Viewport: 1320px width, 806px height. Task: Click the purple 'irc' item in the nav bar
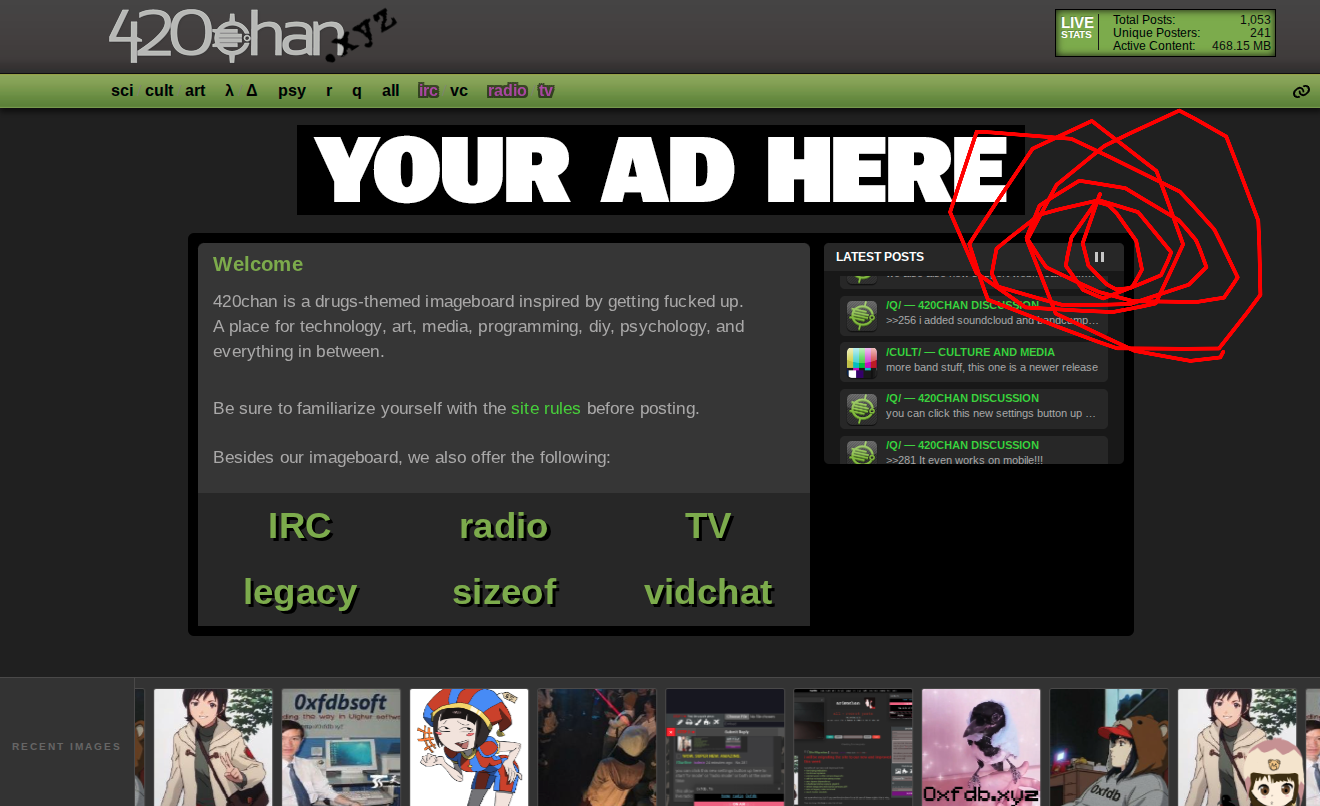click(428, 91)
